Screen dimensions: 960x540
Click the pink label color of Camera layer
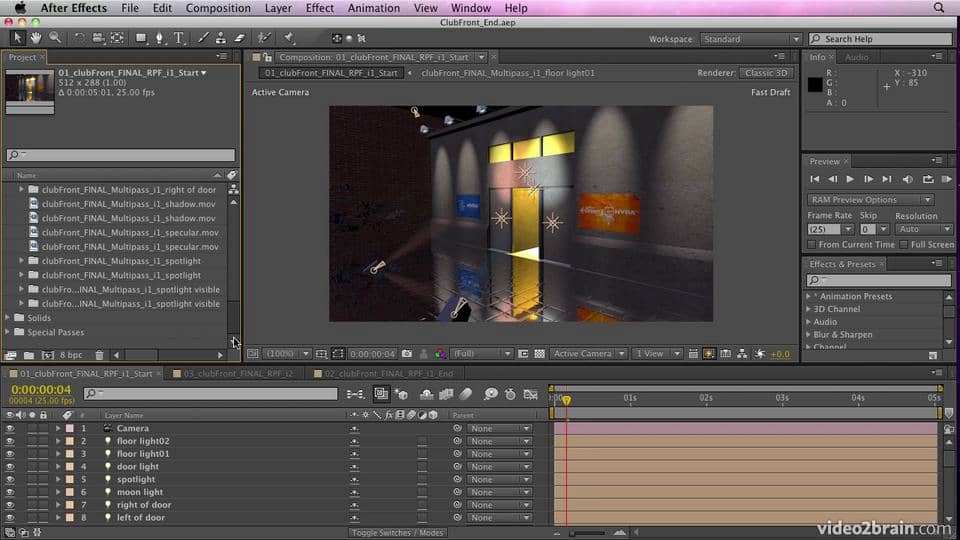(70, 429)
